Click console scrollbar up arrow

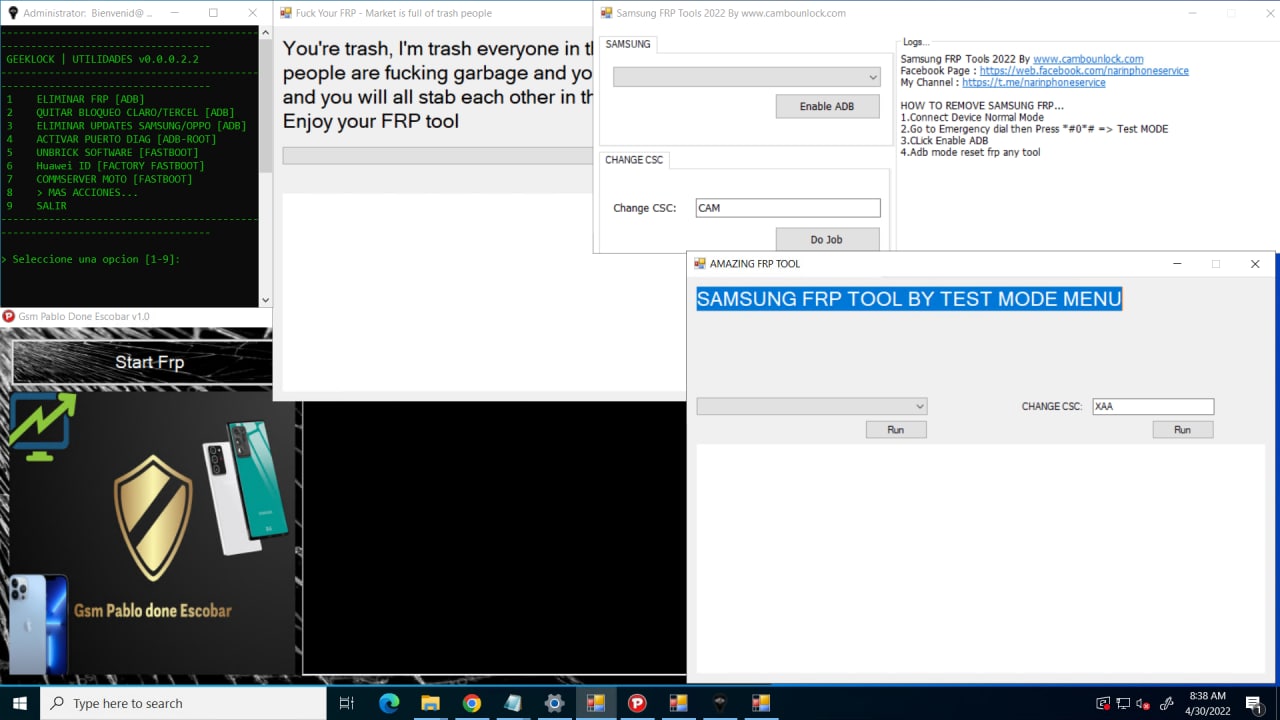coord(265,33)
